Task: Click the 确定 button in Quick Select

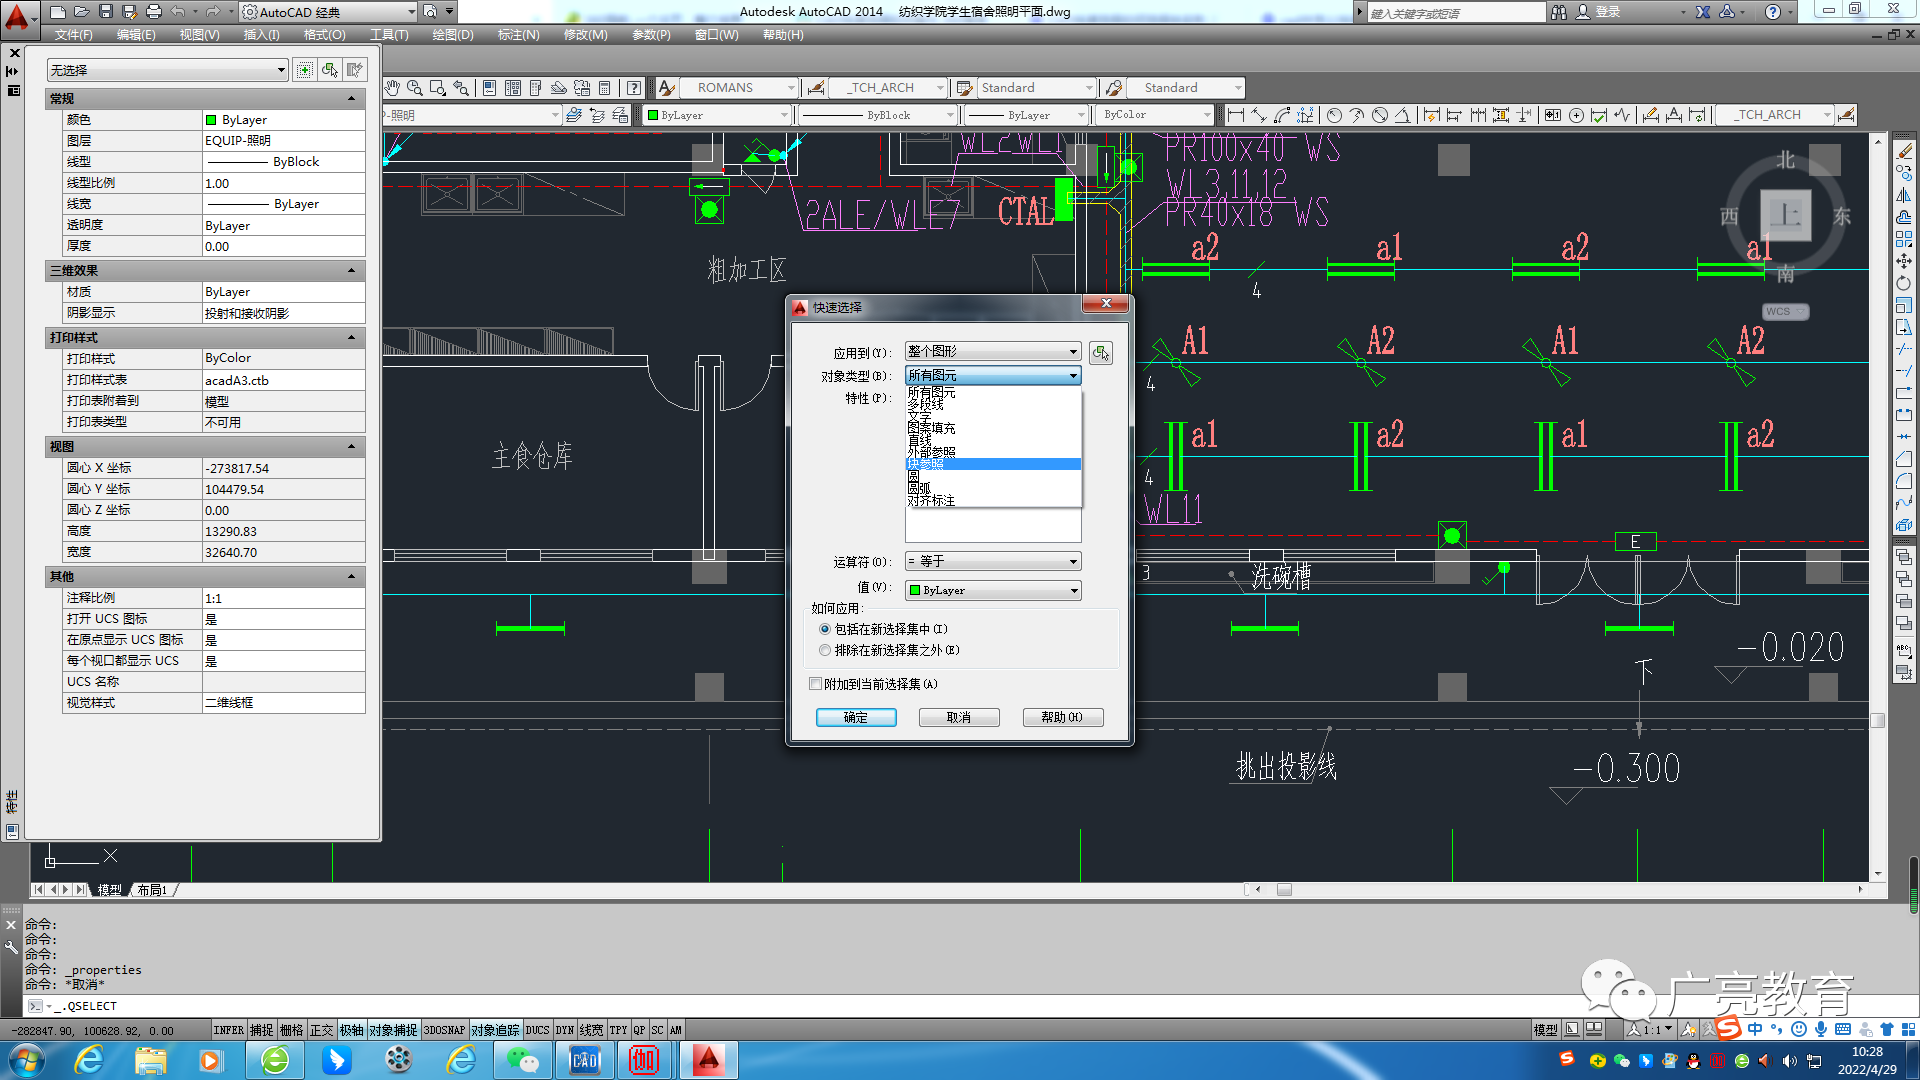Action: pyautogui.click(x=856, y=718)
